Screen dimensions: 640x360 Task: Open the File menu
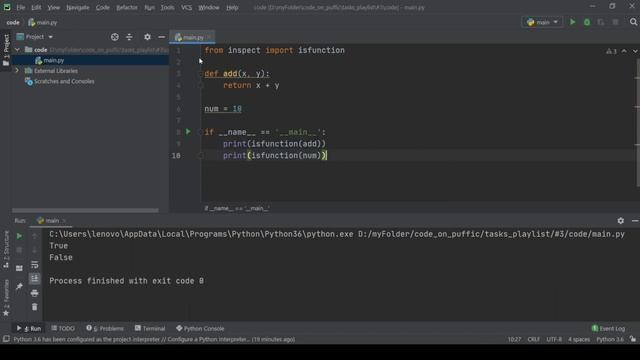point(20,7)
